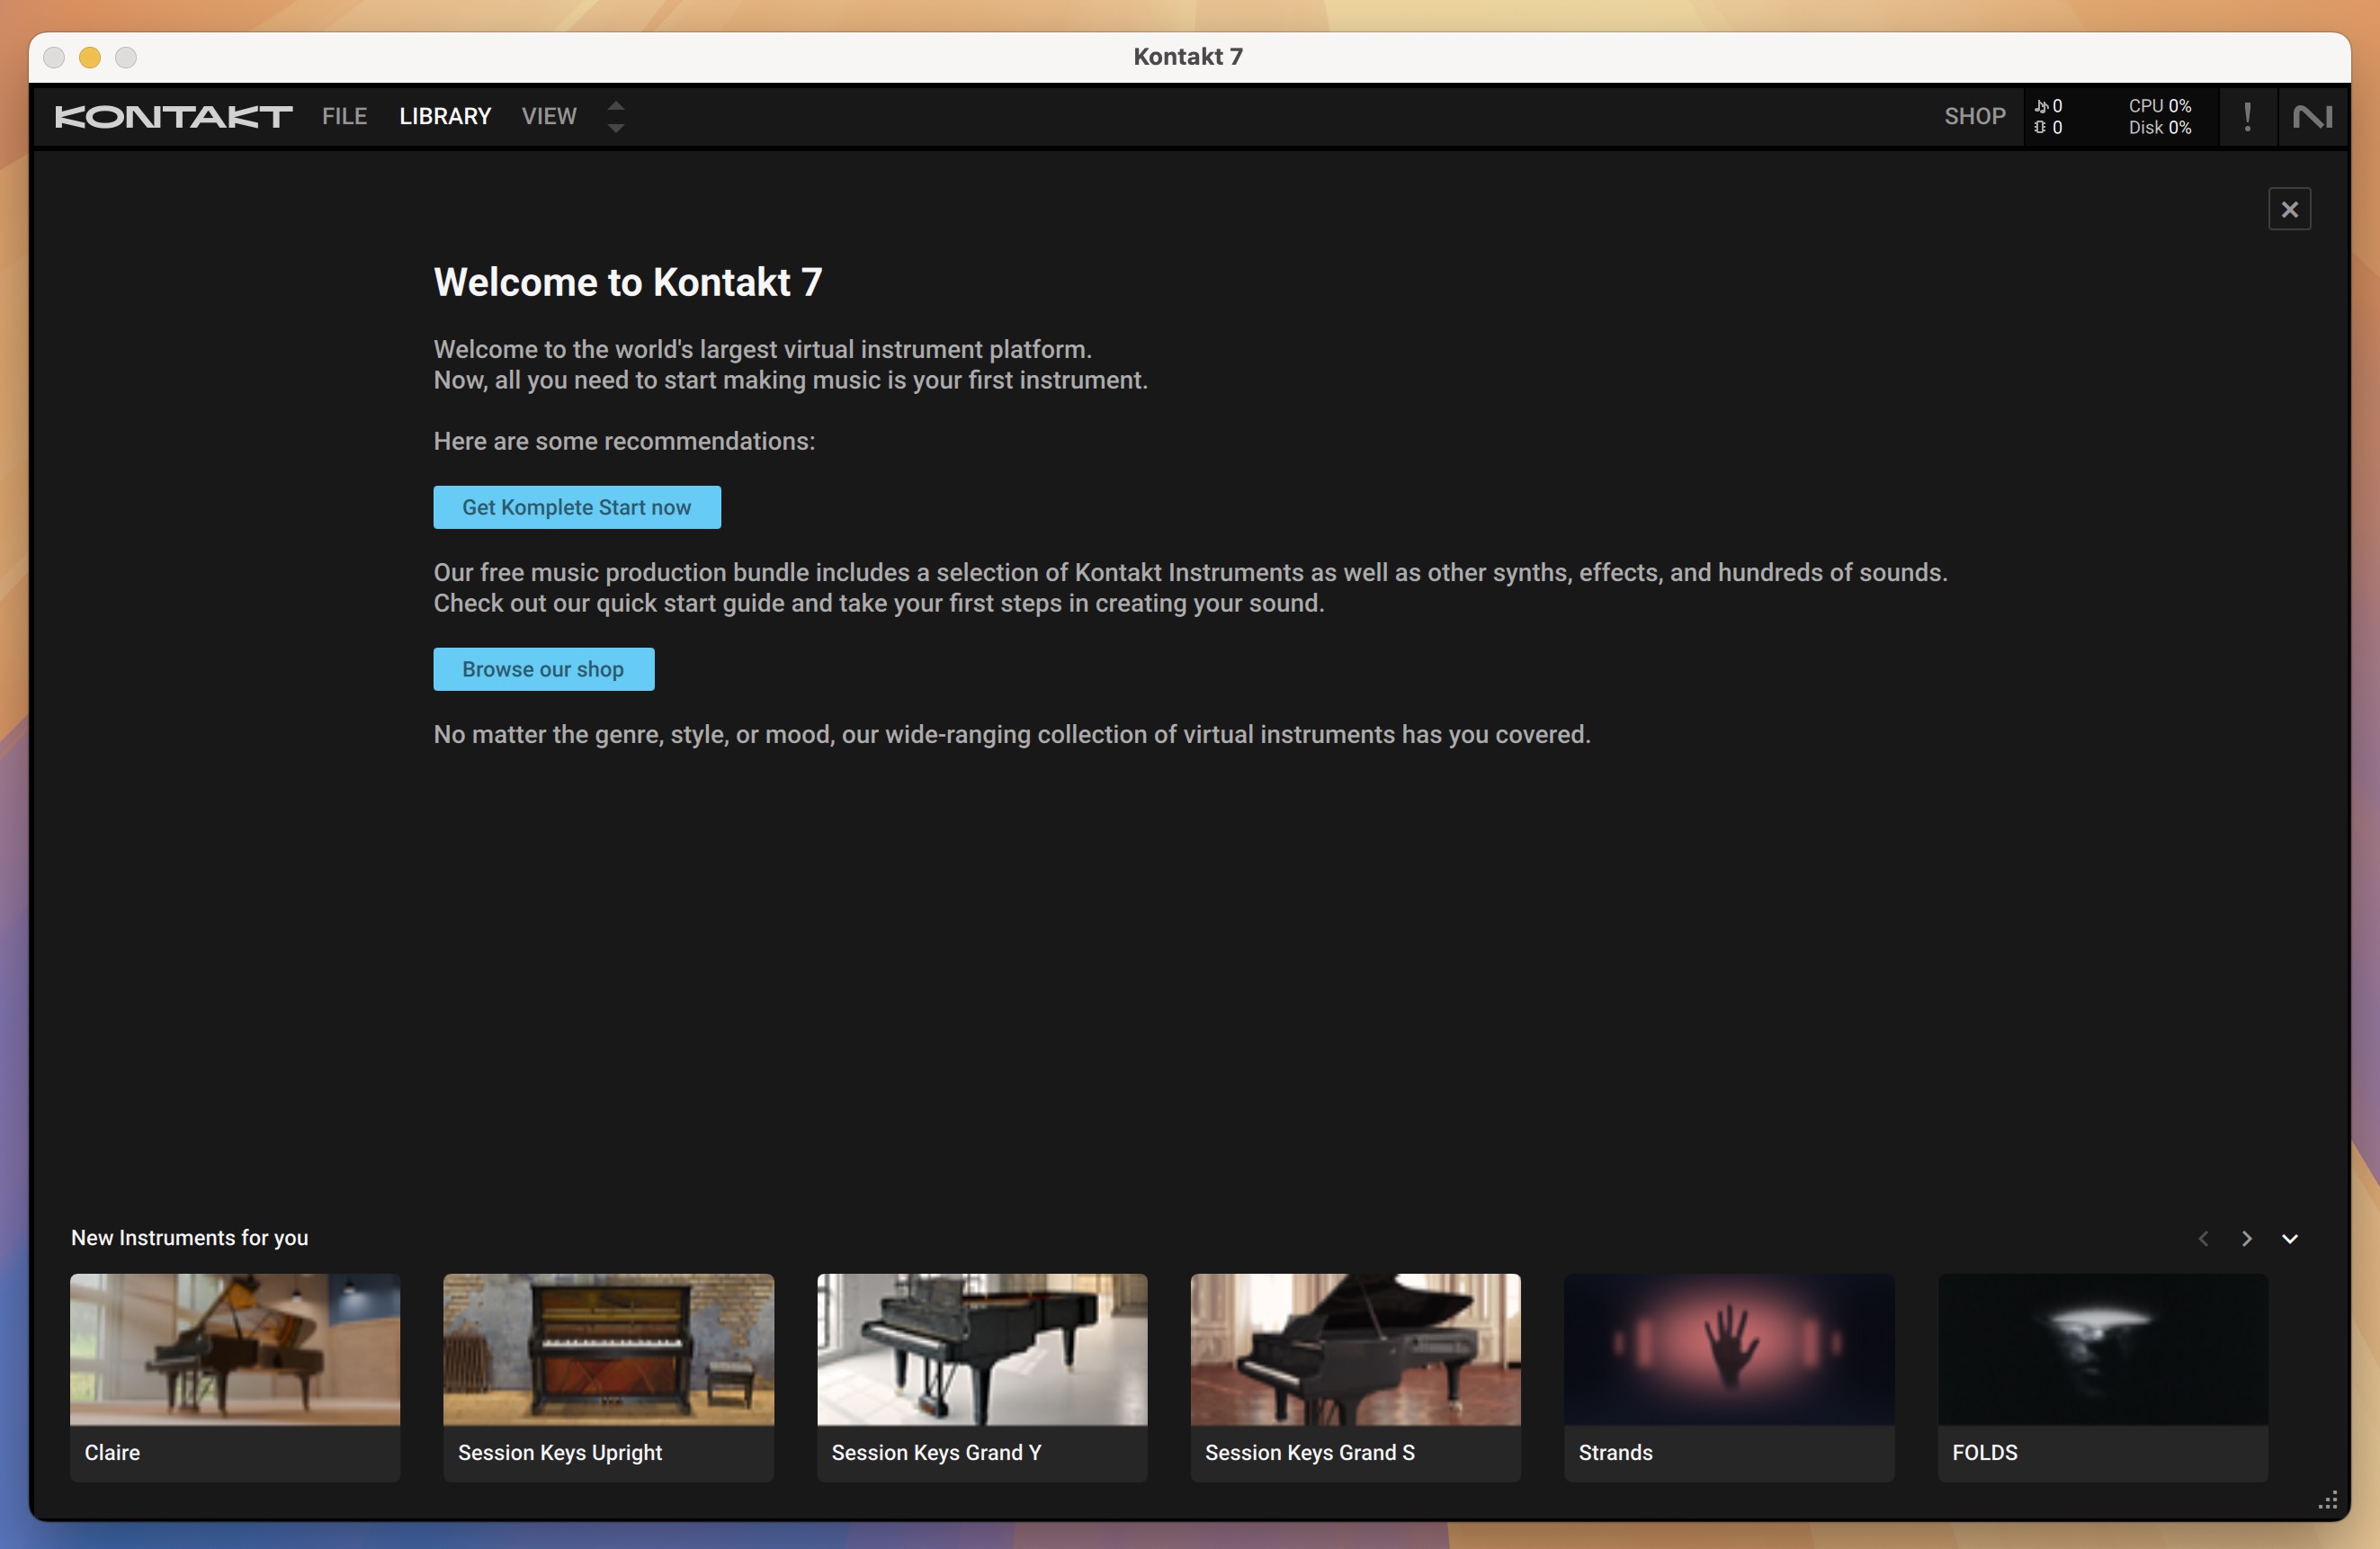Open the FOLDS instrument thumbnail
2380x1549 pixels.
(x=2102, y=1349)
